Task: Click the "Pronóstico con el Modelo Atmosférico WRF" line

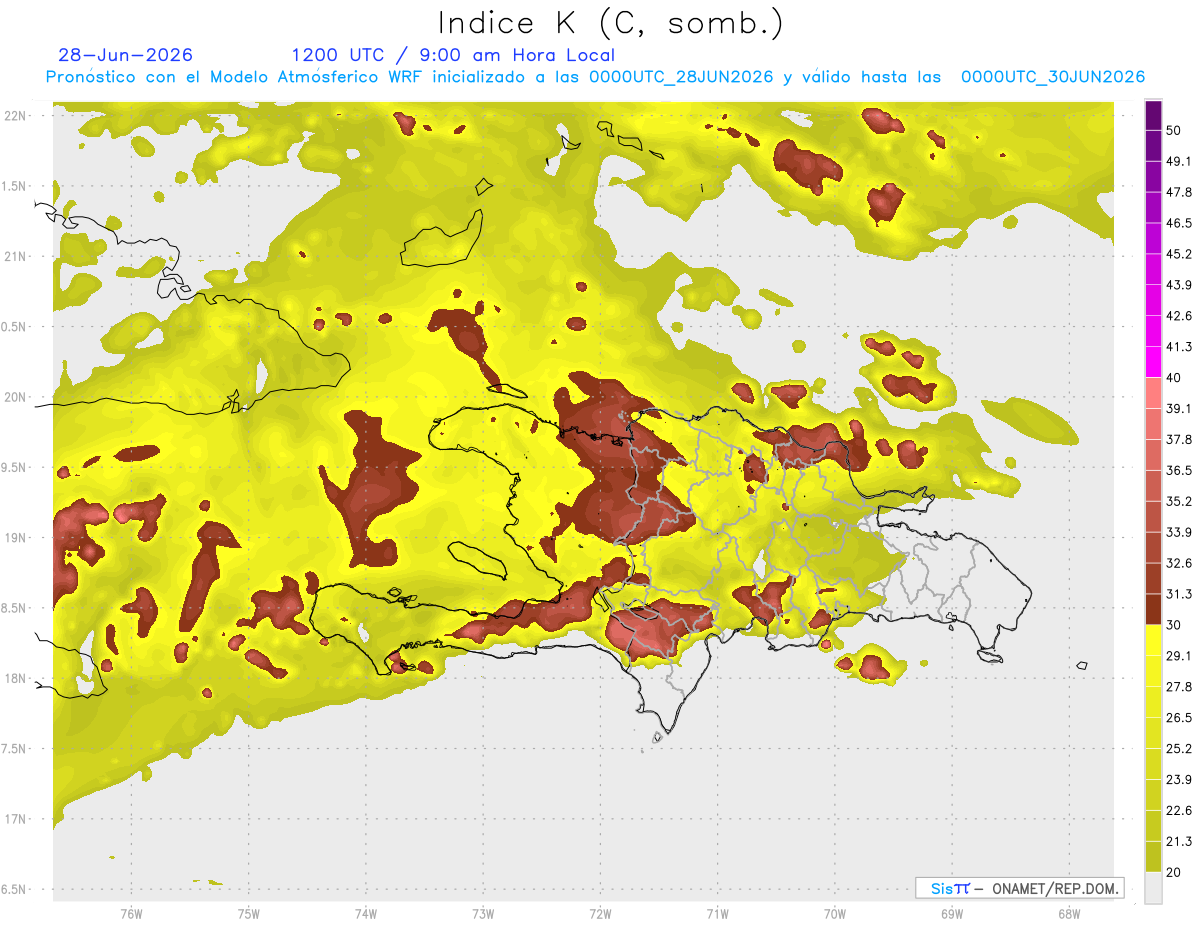Action: coord(595,77)
